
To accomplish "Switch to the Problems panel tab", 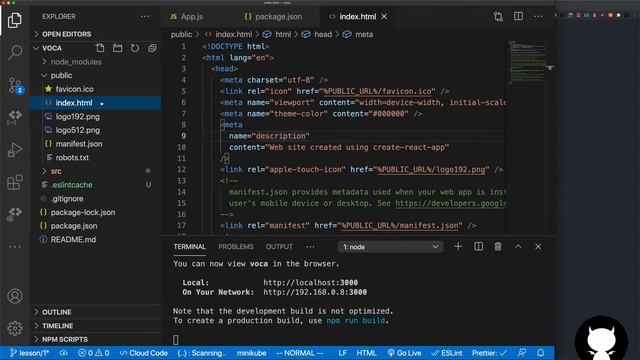I will [x=236, y=247].
